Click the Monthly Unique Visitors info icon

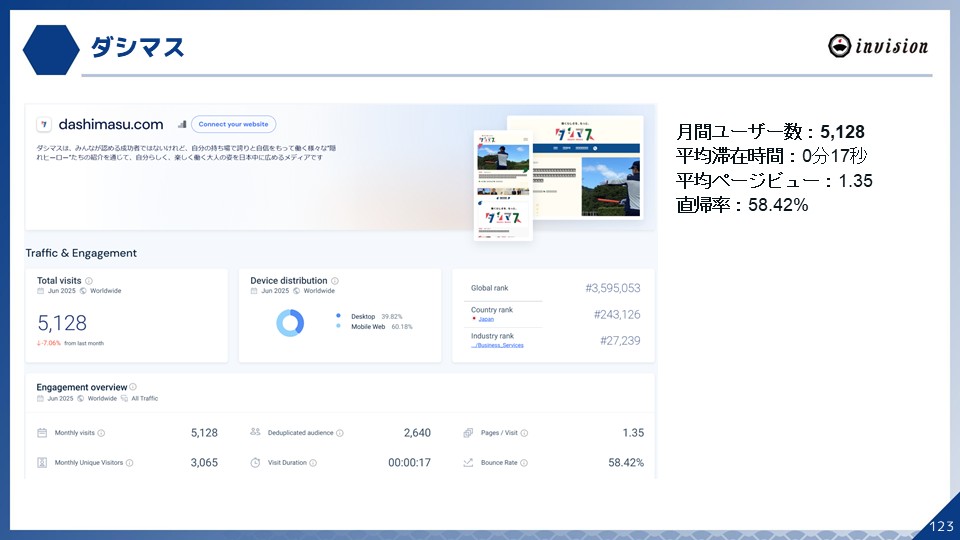click(129, 463)
